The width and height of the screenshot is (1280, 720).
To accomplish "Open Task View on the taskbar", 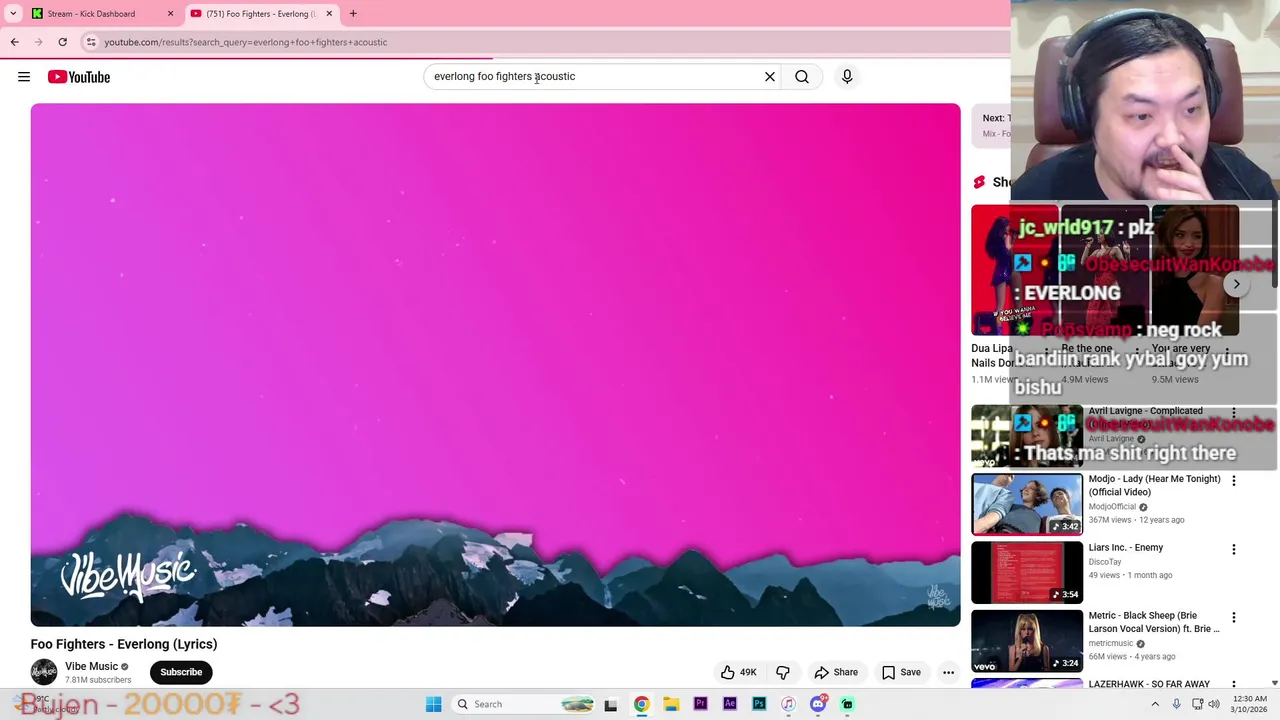I will [x=611, y=704].
